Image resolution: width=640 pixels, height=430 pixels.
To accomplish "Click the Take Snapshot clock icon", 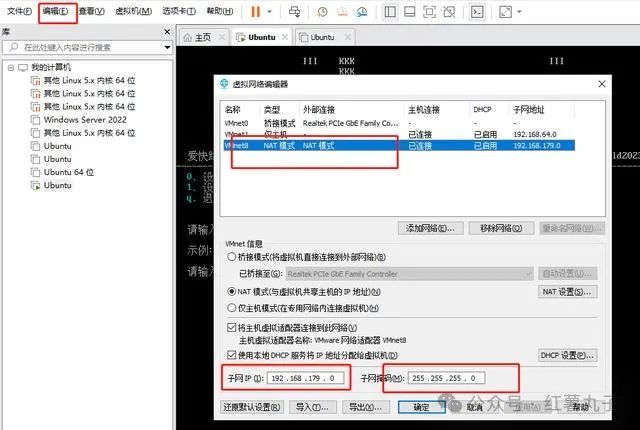I will pos(322,12).
